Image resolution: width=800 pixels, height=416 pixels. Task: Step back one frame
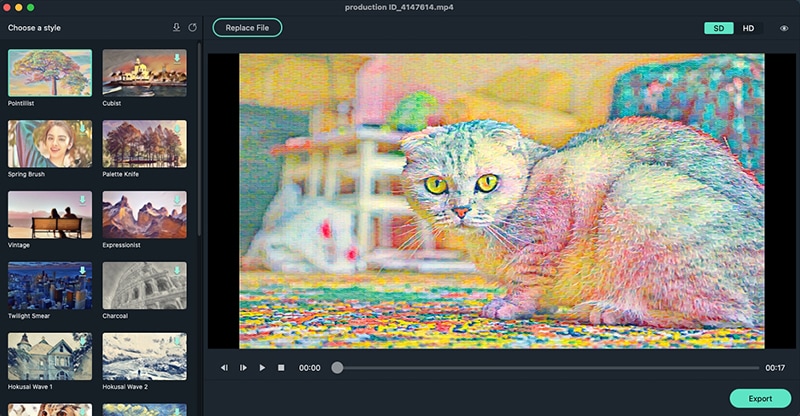pos(224,368)
